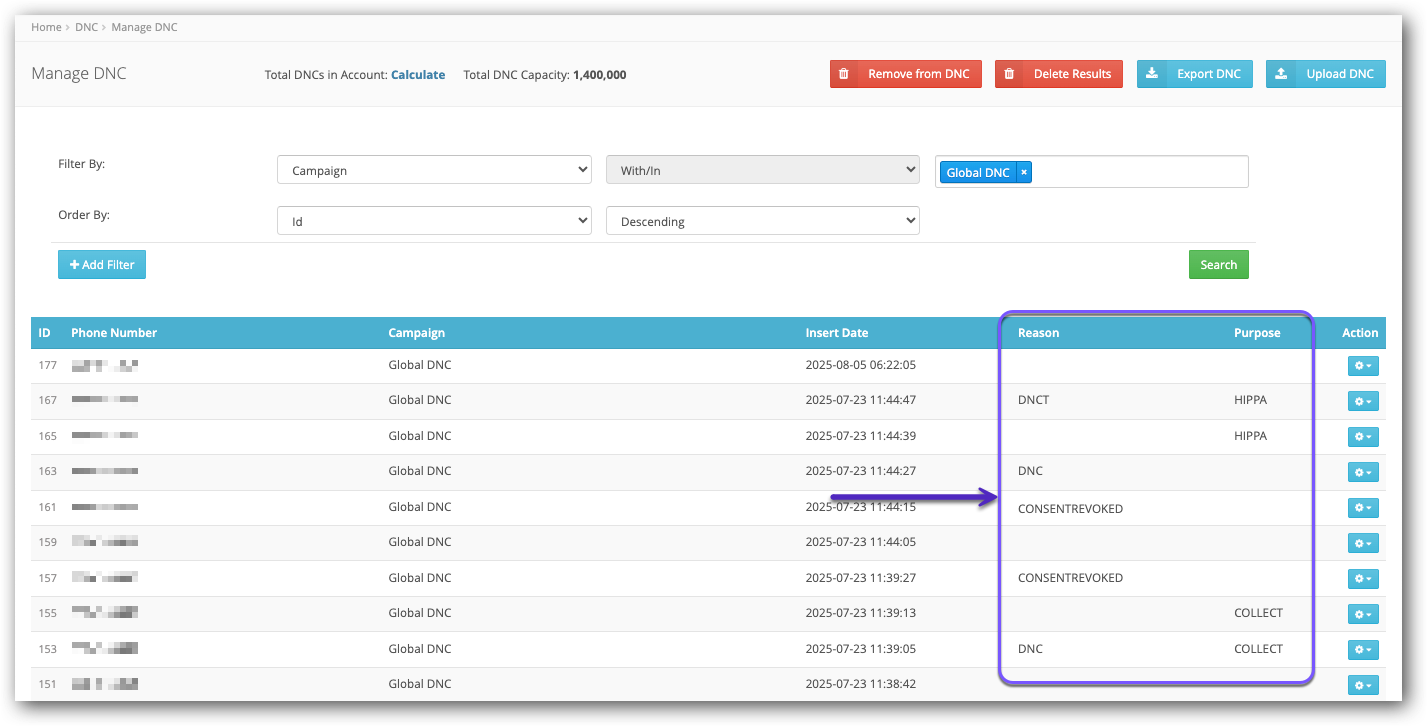
Task: Go to Home in breadcrumb
Action: (x=46, y=27)
